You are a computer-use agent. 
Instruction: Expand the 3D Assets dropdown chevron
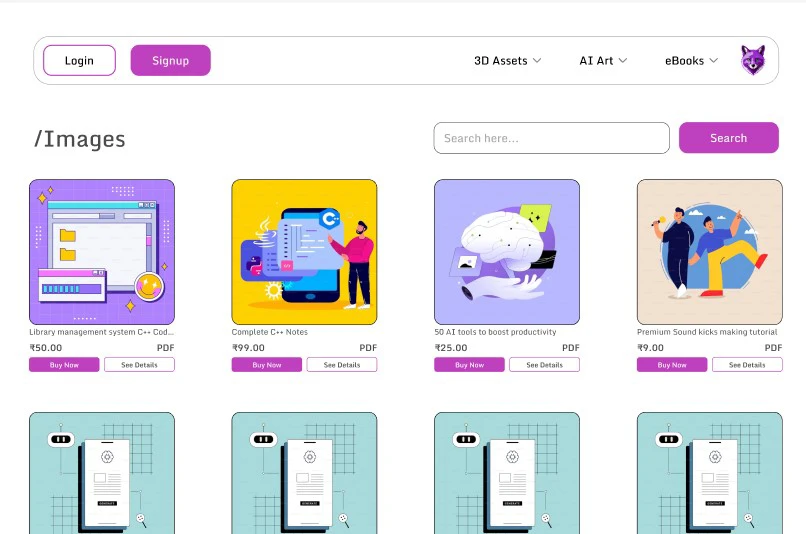(537, 61)
